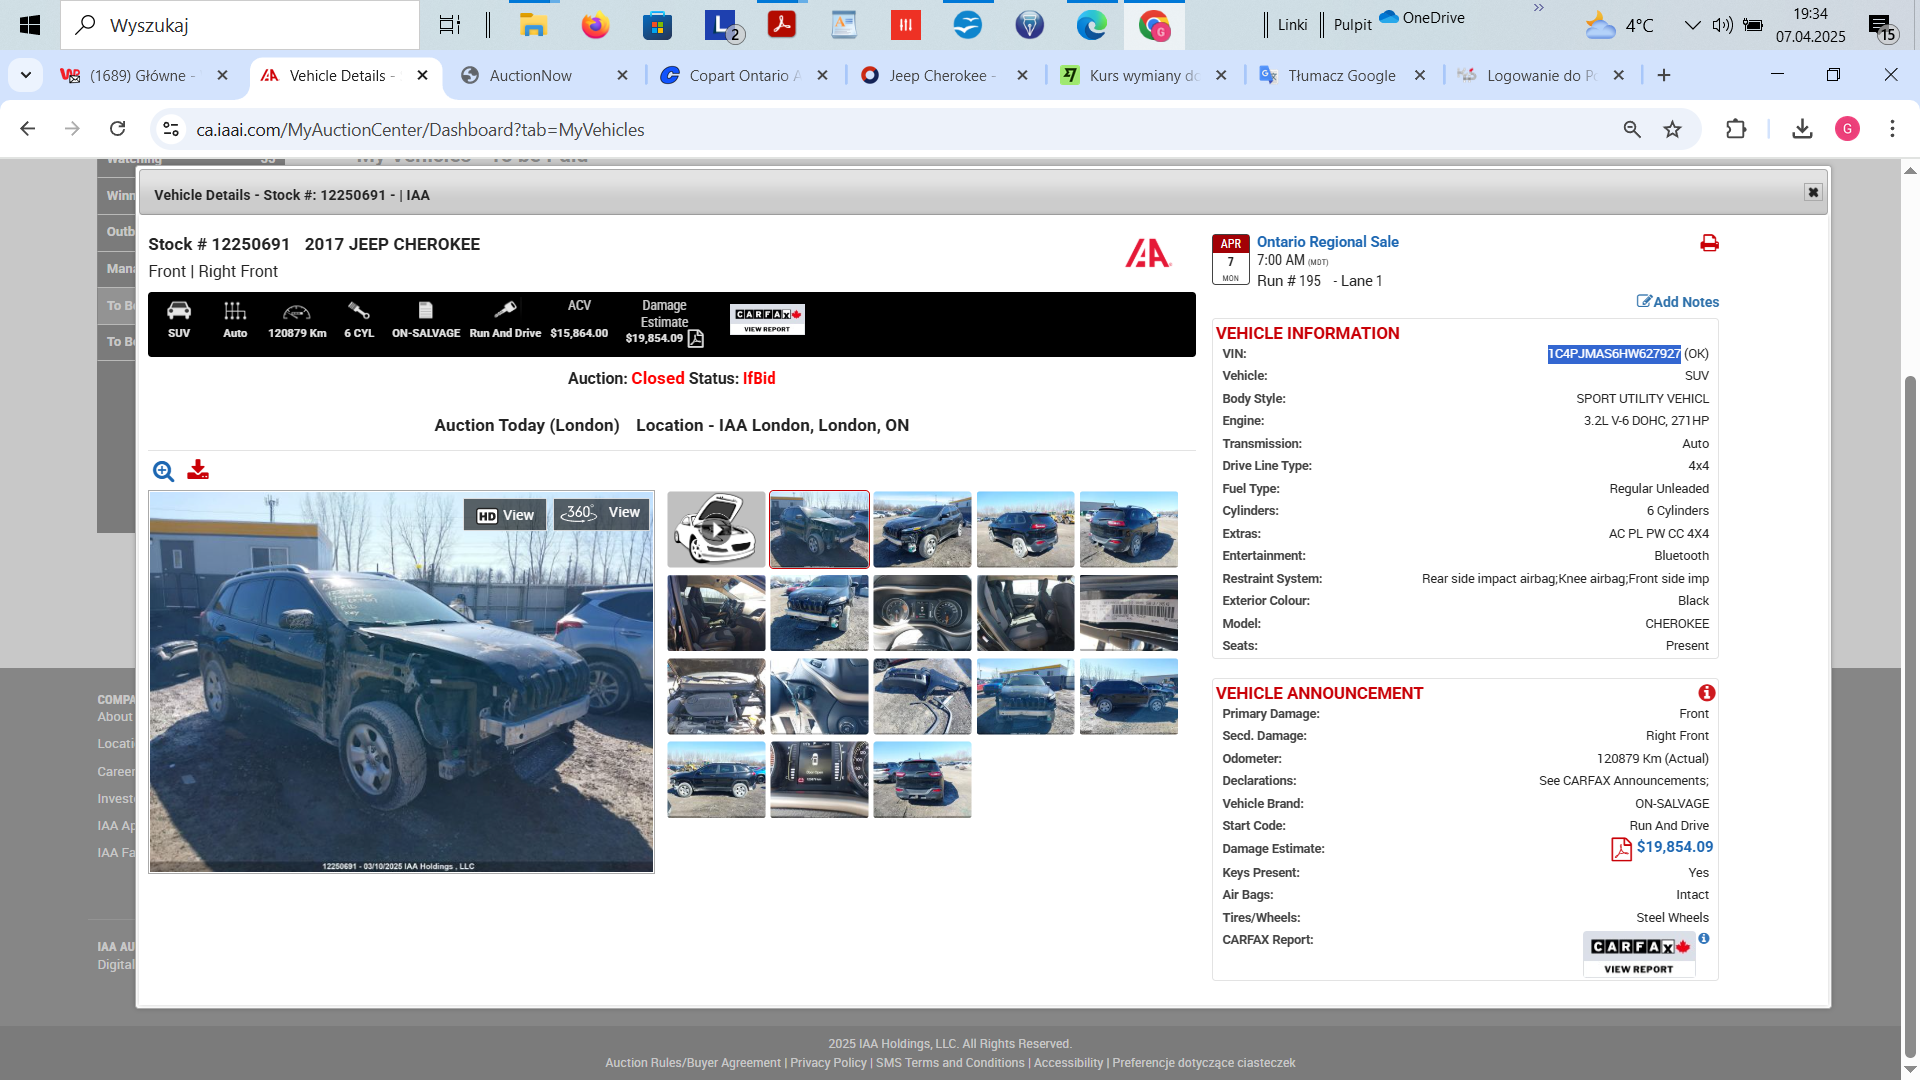
Task: Open the volume control in system tray
Action: [x=1722, y=25]
